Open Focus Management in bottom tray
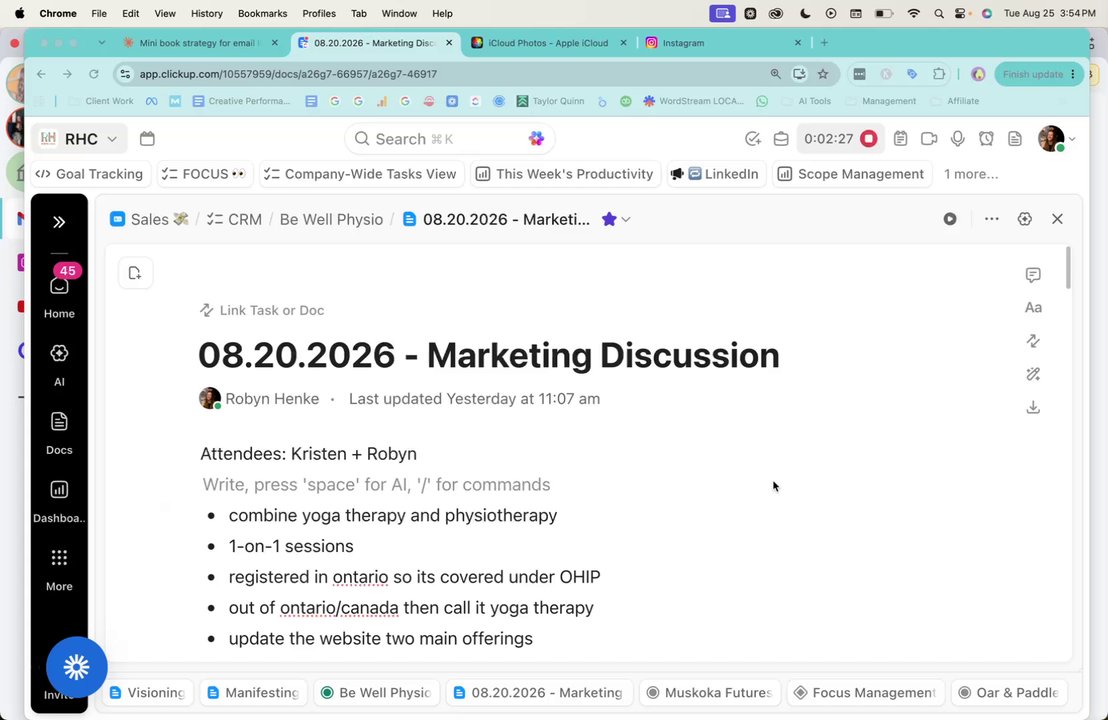 coord(866,692)
